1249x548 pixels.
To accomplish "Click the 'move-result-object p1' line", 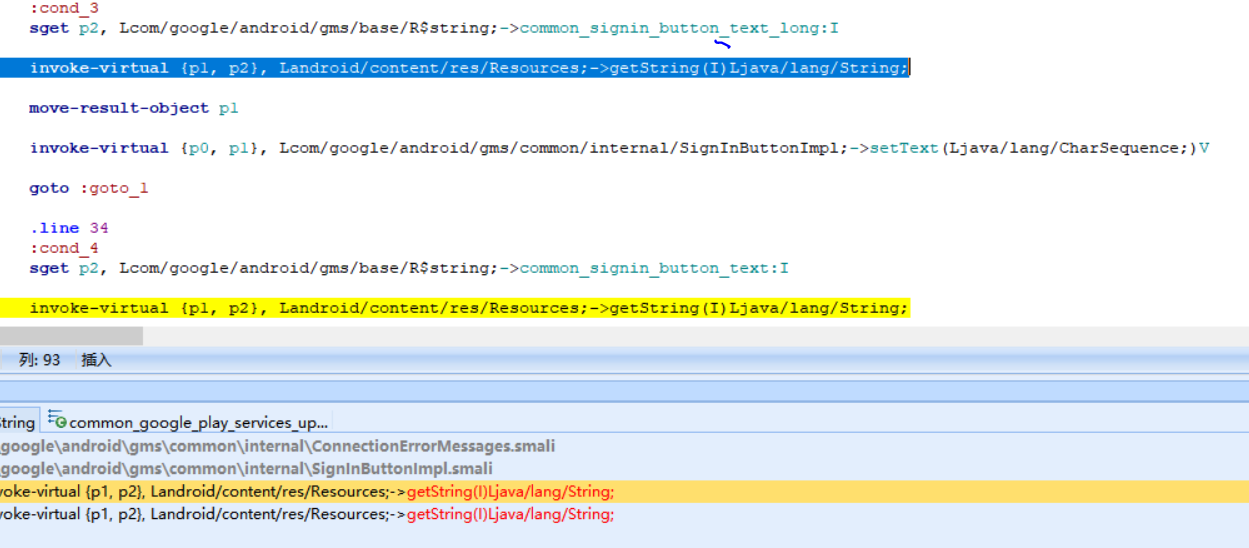I will coord(134,108).
